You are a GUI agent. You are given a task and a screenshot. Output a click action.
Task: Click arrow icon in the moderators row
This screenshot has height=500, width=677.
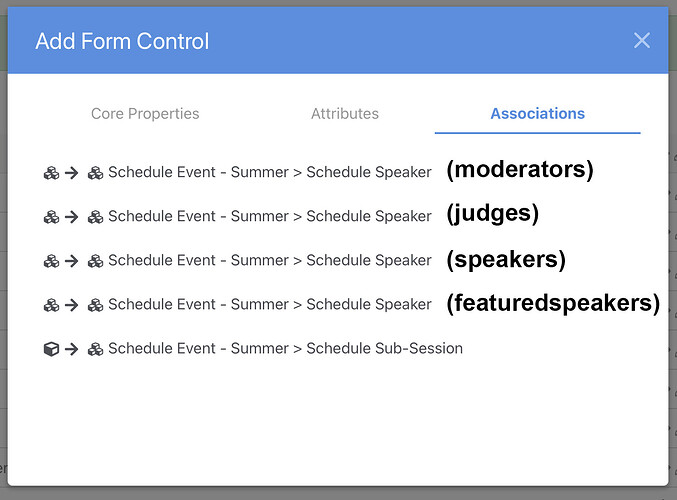tap(72, 173)
